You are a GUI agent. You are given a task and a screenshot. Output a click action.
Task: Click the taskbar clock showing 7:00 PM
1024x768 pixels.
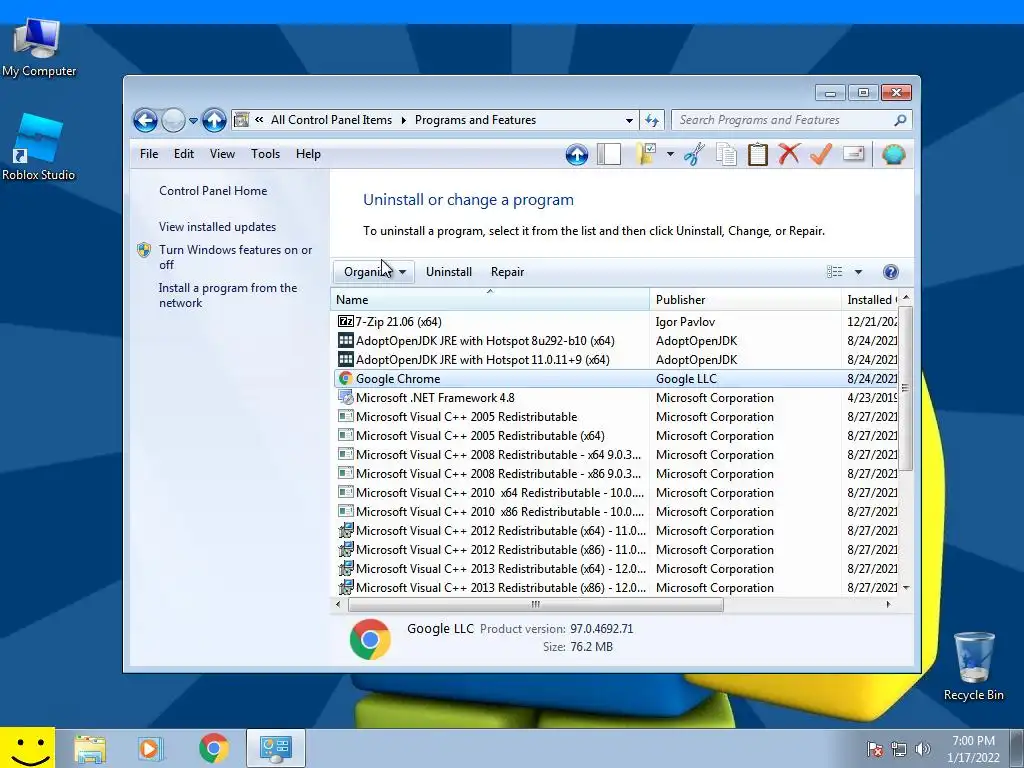point(973,749)
